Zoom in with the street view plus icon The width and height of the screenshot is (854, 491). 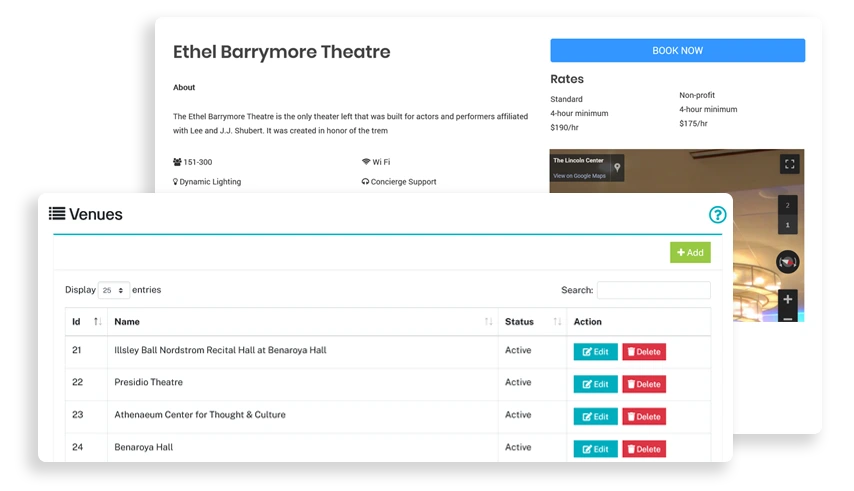coord(788,299)
